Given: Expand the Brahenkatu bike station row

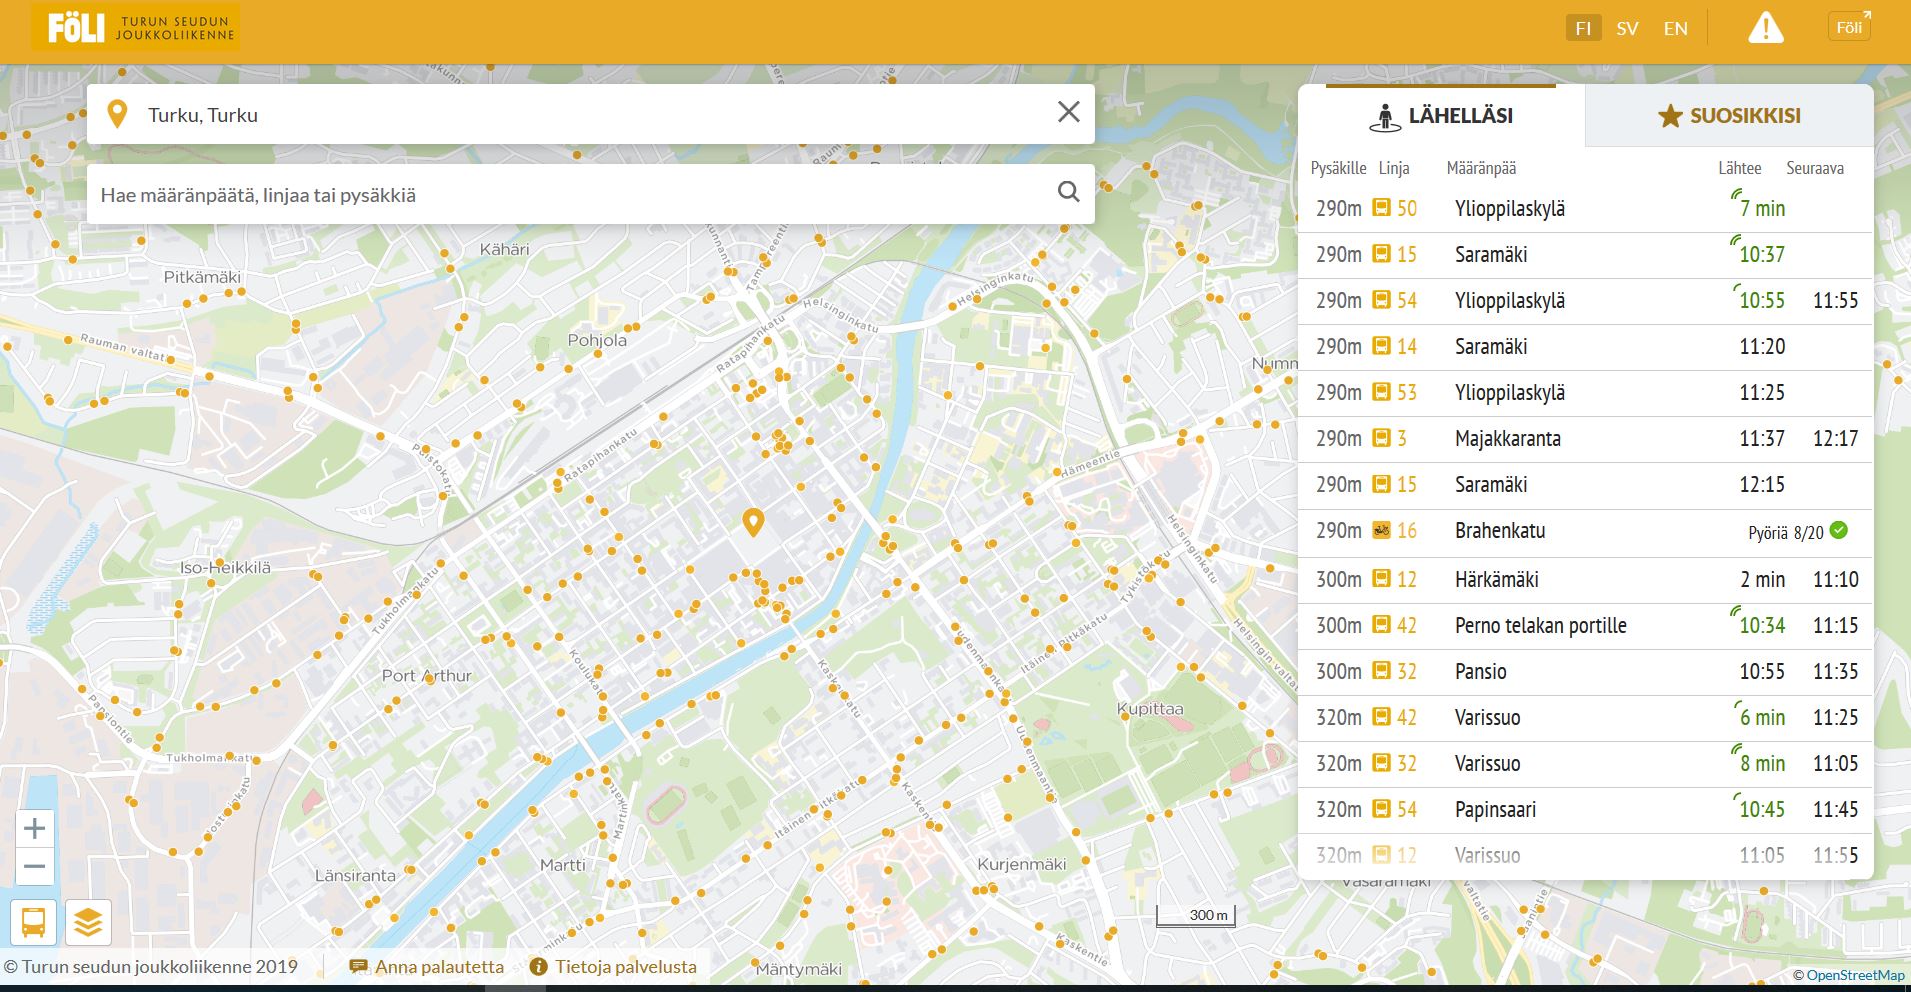Looking at the screenshot, I should [x=1584, y=531].
